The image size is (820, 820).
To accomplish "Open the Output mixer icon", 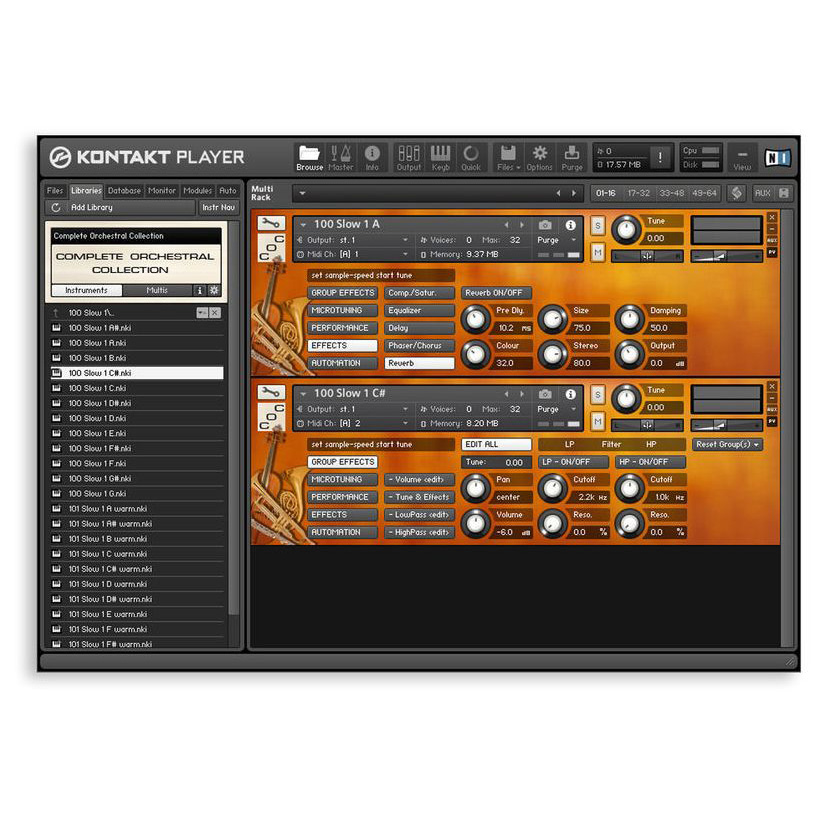I will click(408, 158).
